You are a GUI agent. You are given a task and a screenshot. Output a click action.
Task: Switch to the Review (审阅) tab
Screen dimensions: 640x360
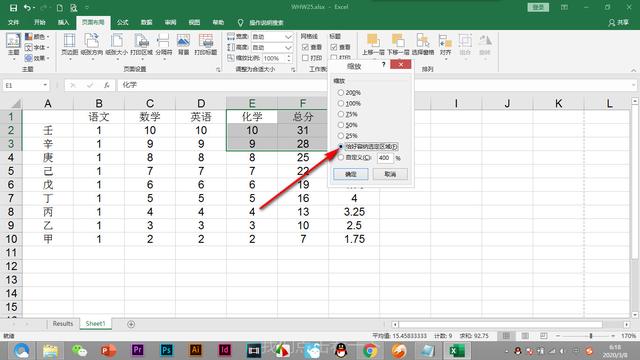(170, 22)
